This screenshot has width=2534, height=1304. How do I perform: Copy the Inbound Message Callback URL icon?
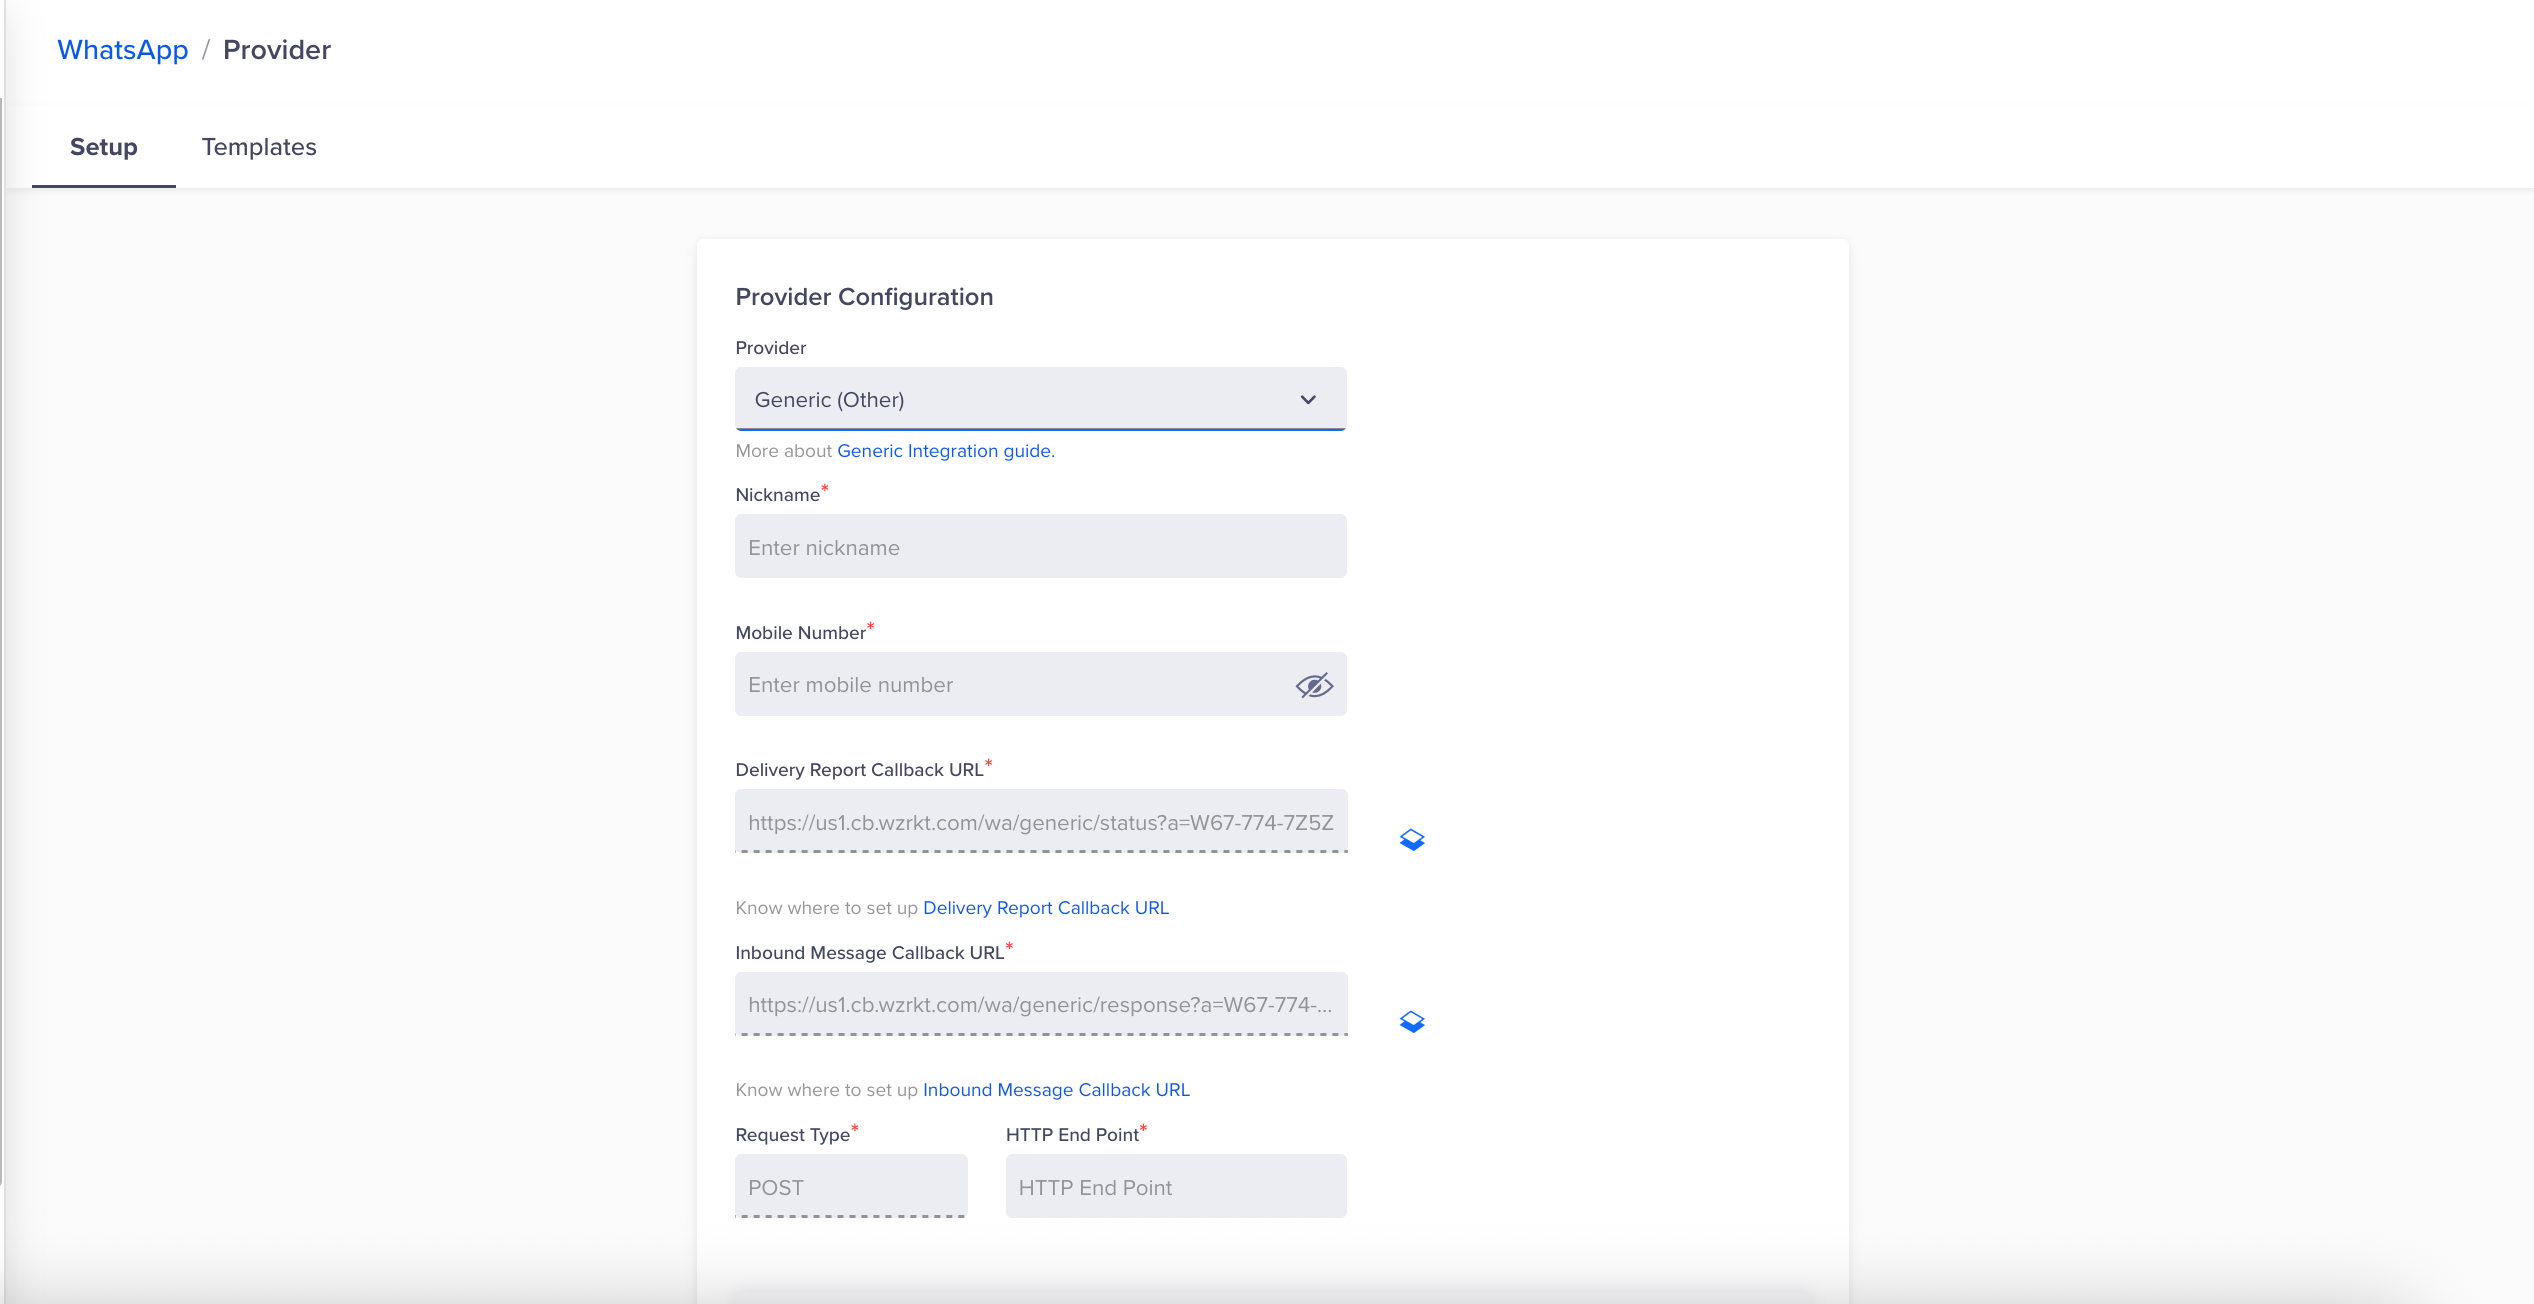1411,1022
